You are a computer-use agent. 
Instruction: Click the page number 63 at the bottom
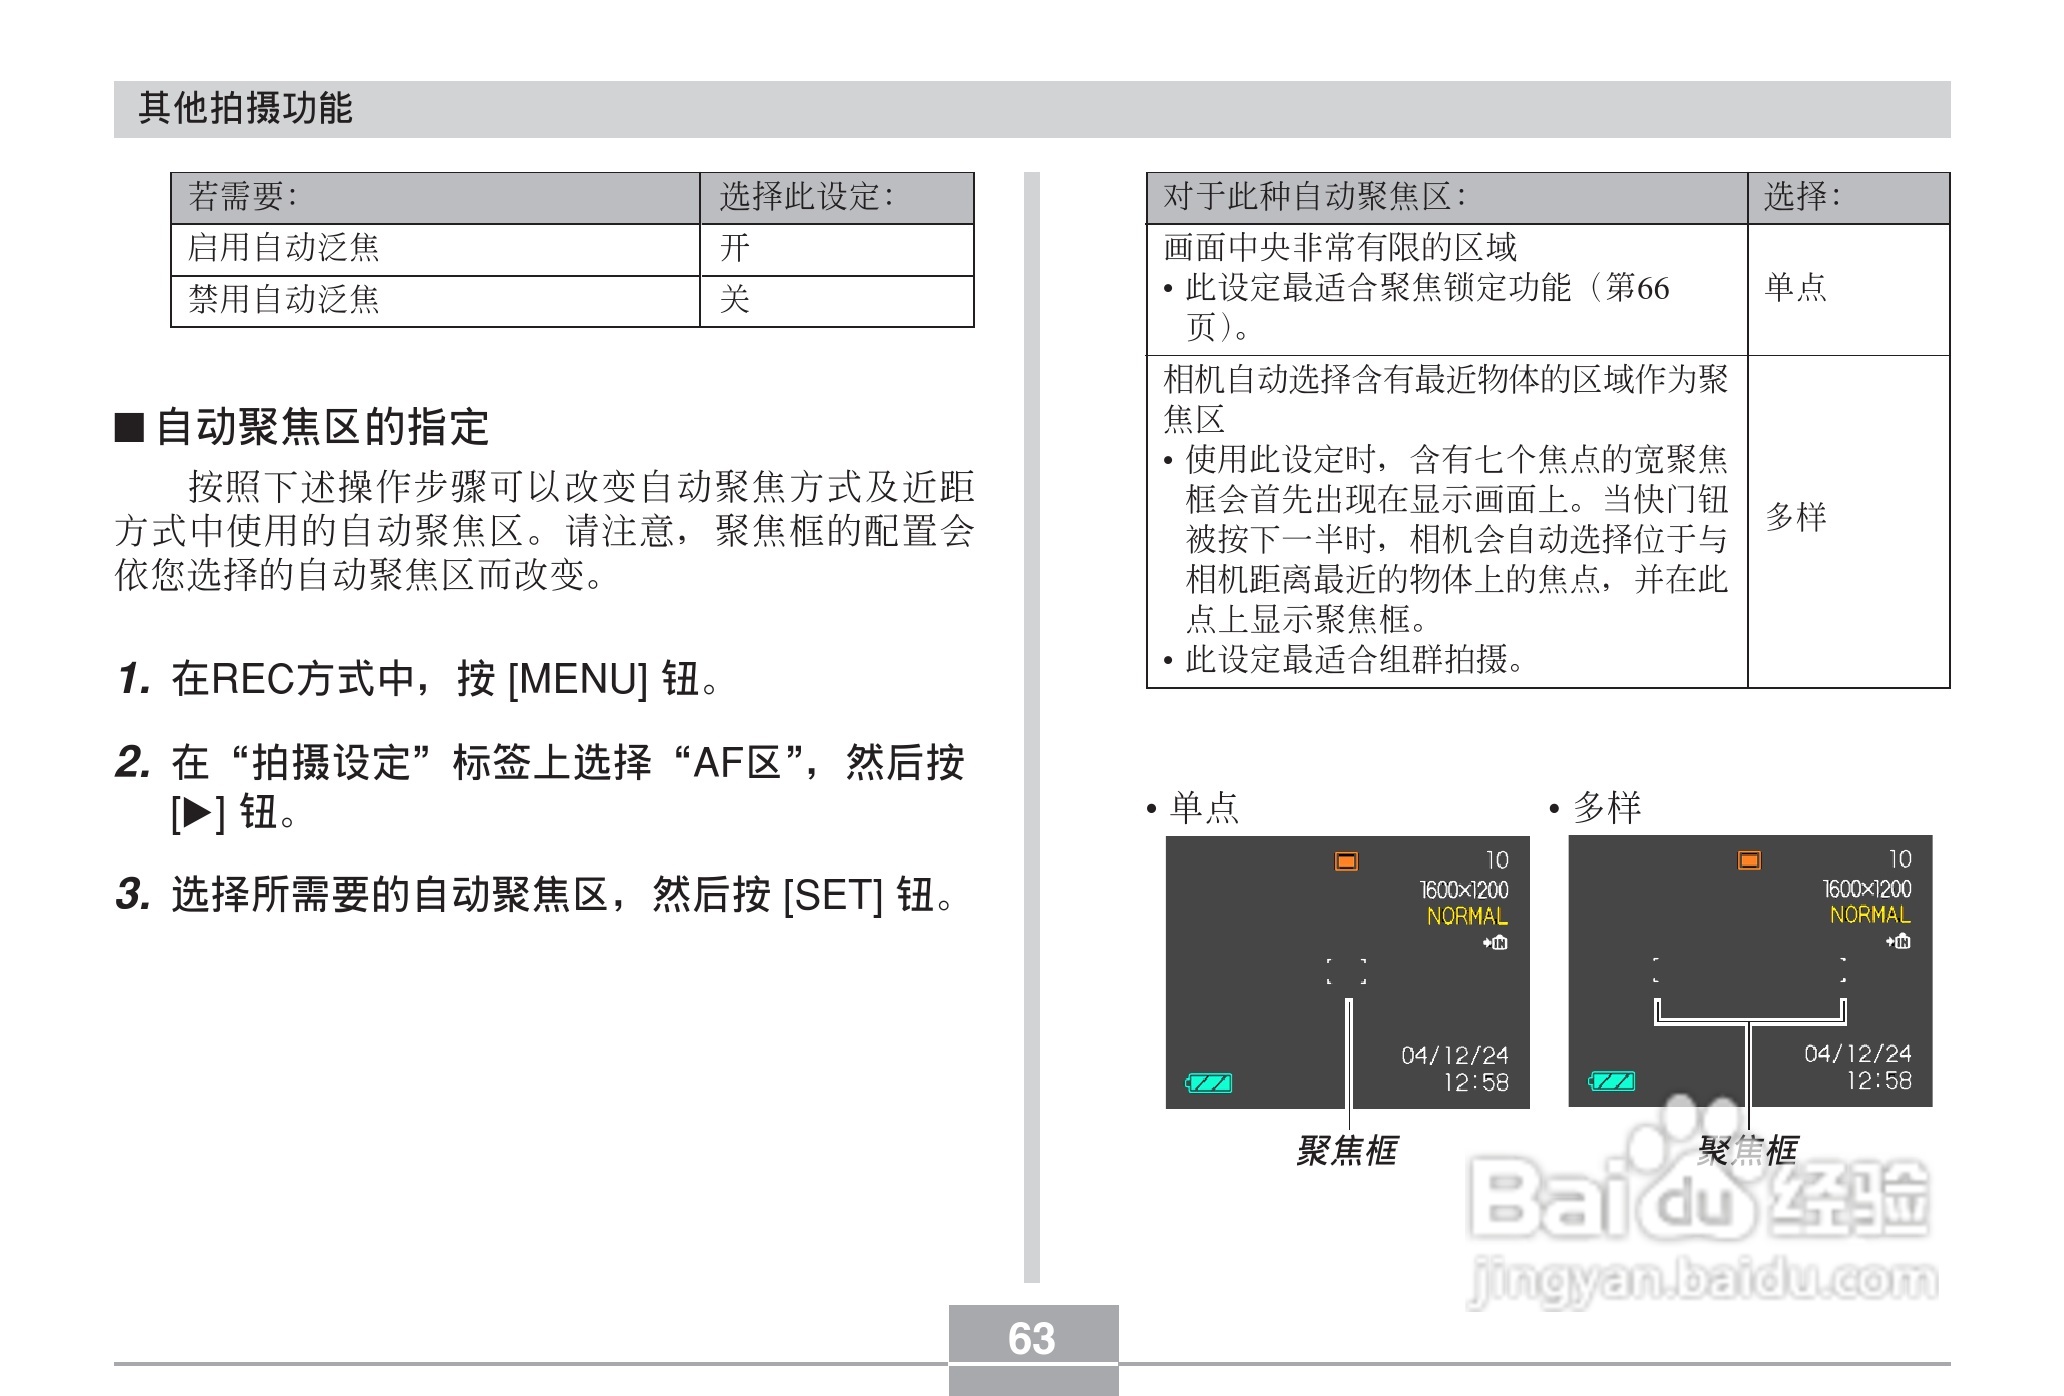[1032, 1337]
